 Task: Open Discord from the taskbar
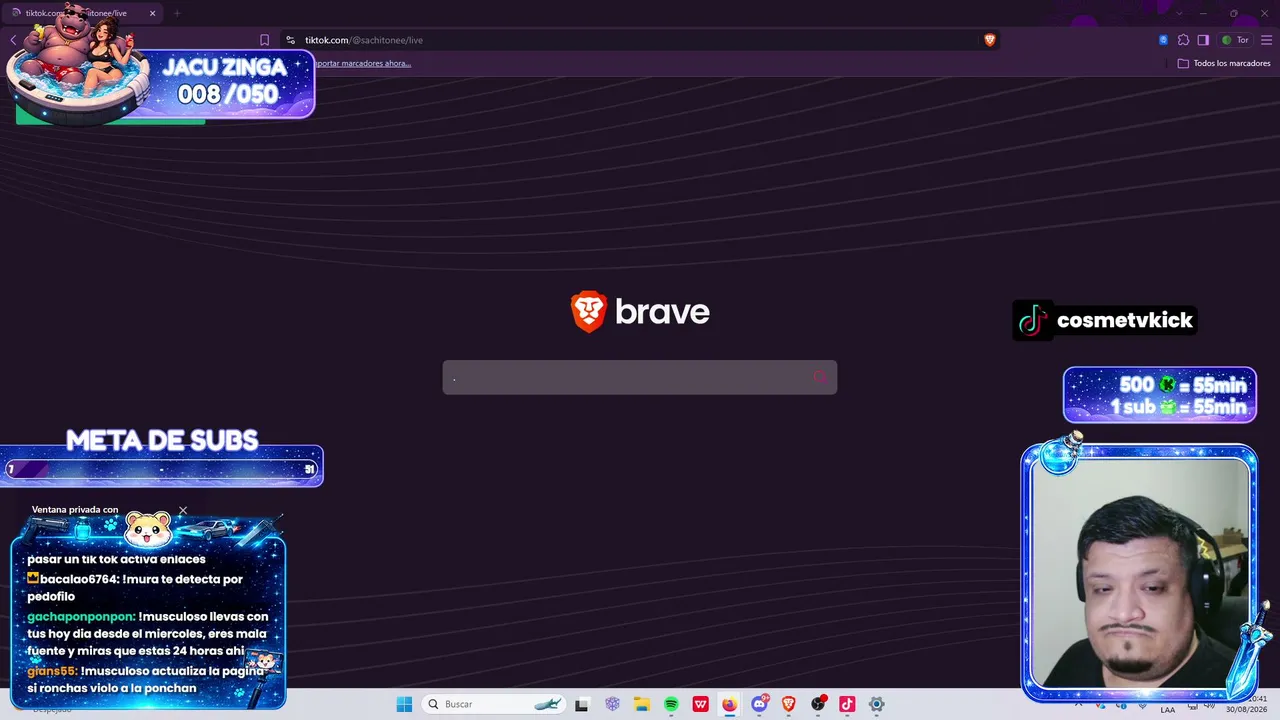[x=759, y=704]
